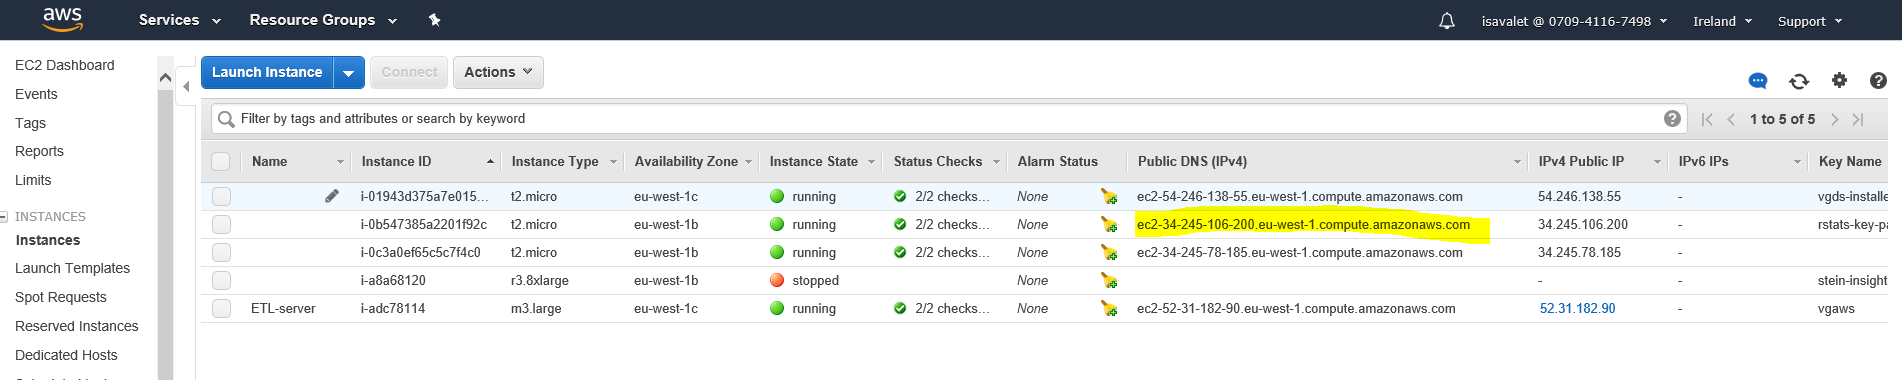This screenshot has height=380, width=1902.
Task: Open the notifications bell
Action: tap(1446, 21)
